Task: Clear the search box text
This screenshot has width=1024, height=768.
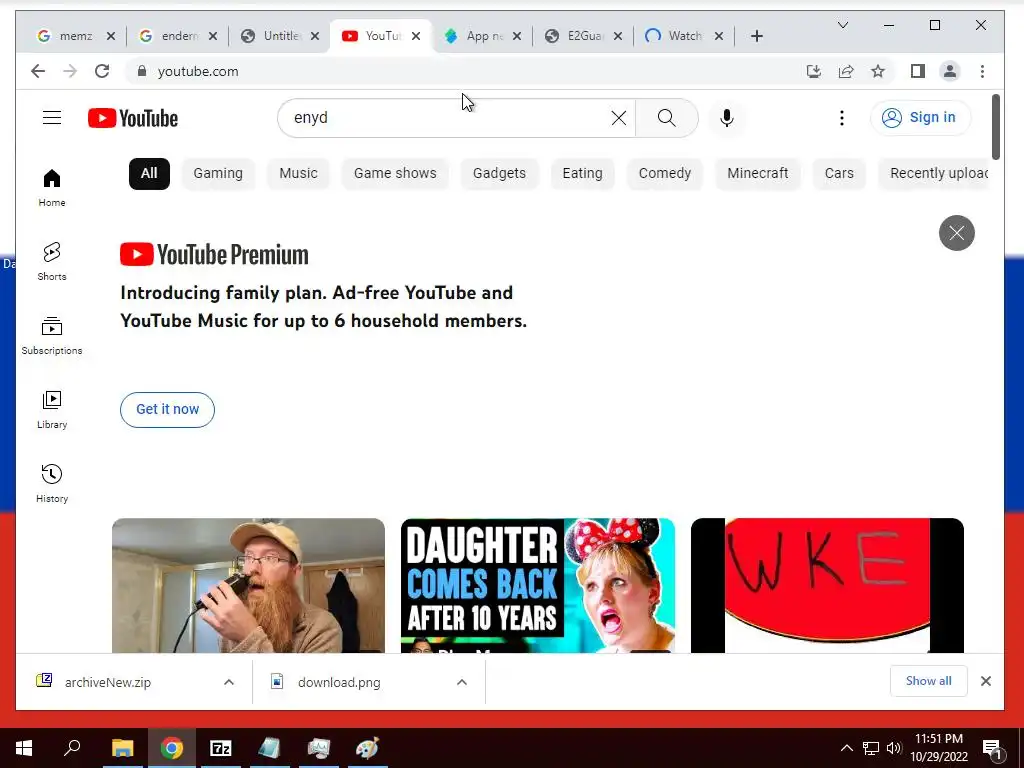Action: tap(618, 118)
